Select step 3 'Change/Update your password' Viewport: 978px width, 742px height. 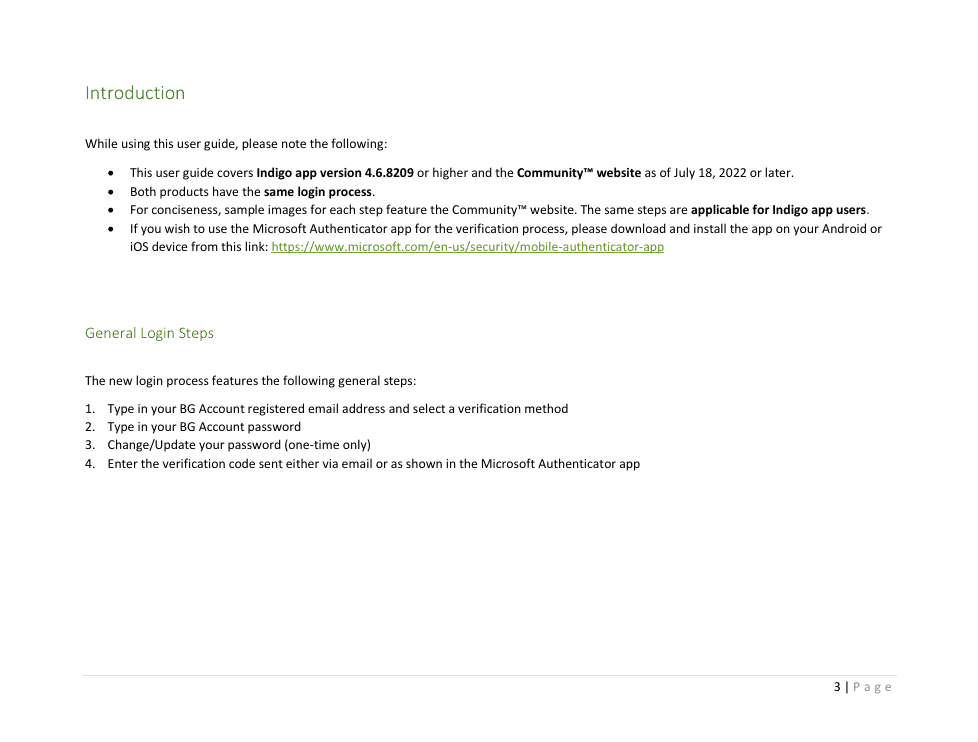(x=238, y=445)
